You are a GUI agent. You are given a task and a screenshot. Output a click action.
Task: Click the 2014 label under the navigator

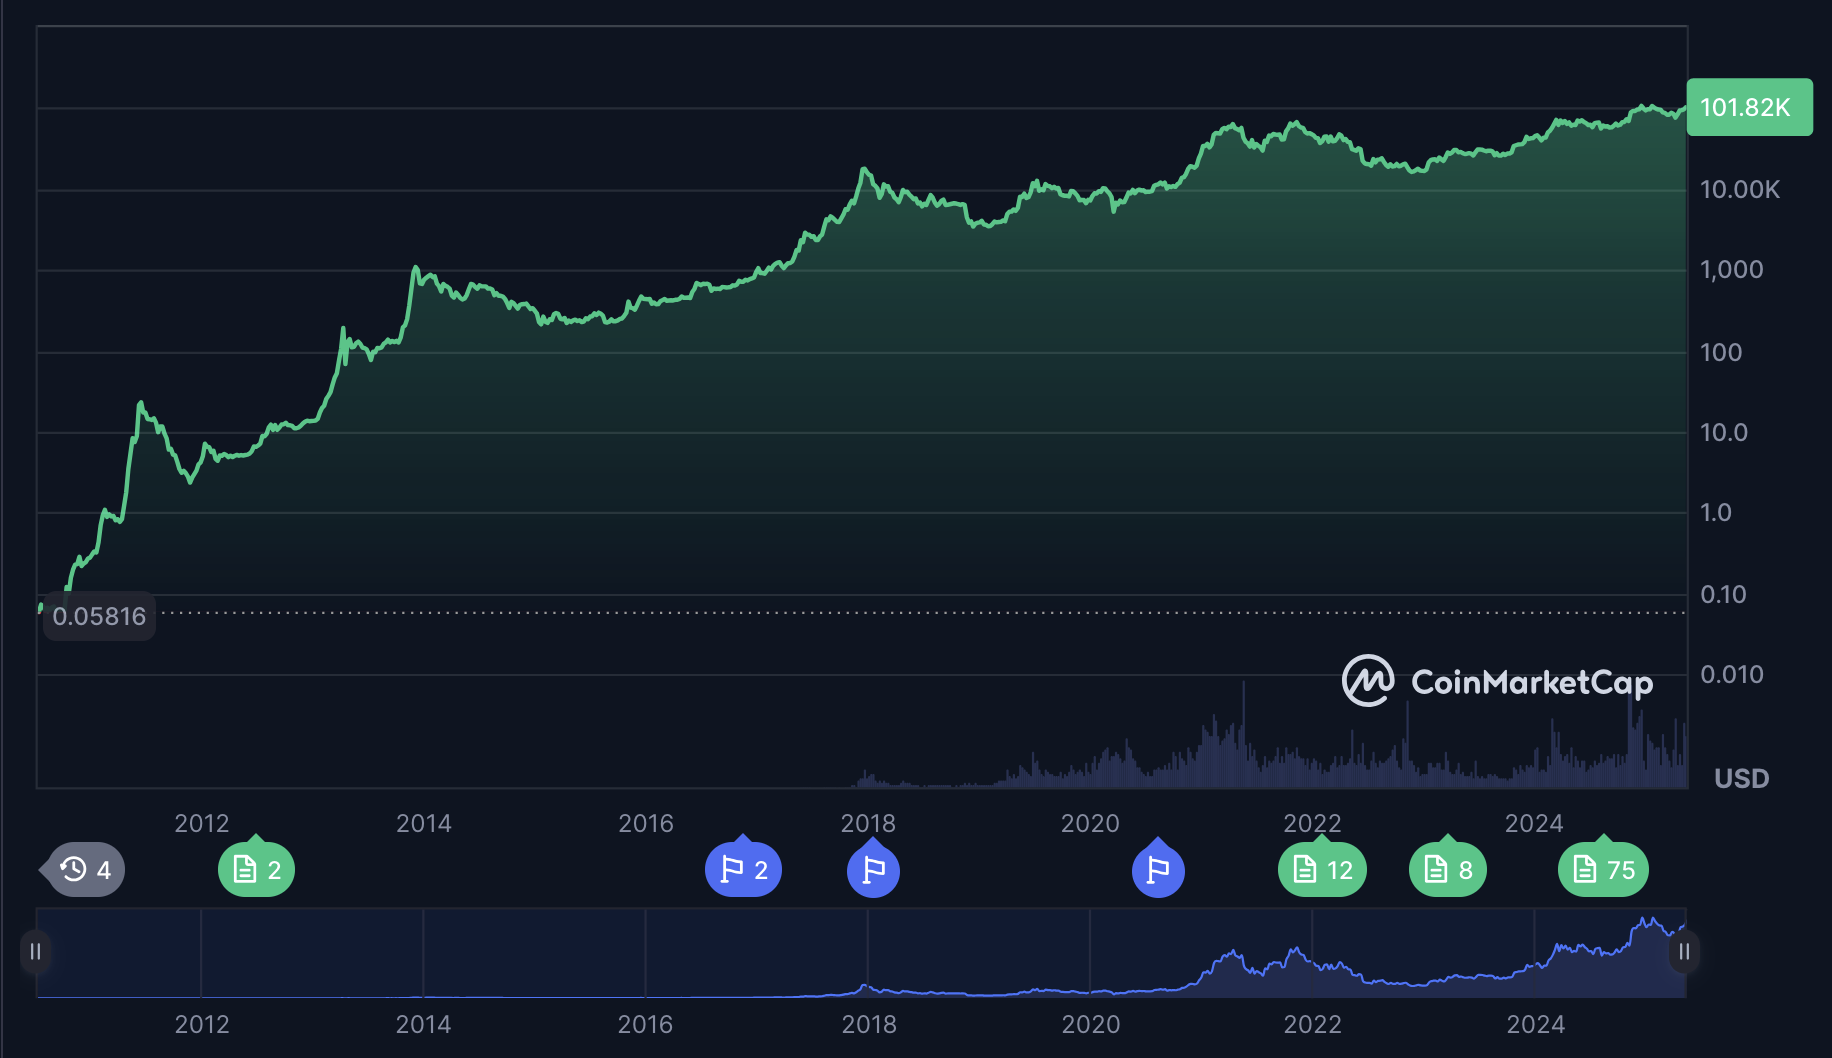coord(423,1024)
